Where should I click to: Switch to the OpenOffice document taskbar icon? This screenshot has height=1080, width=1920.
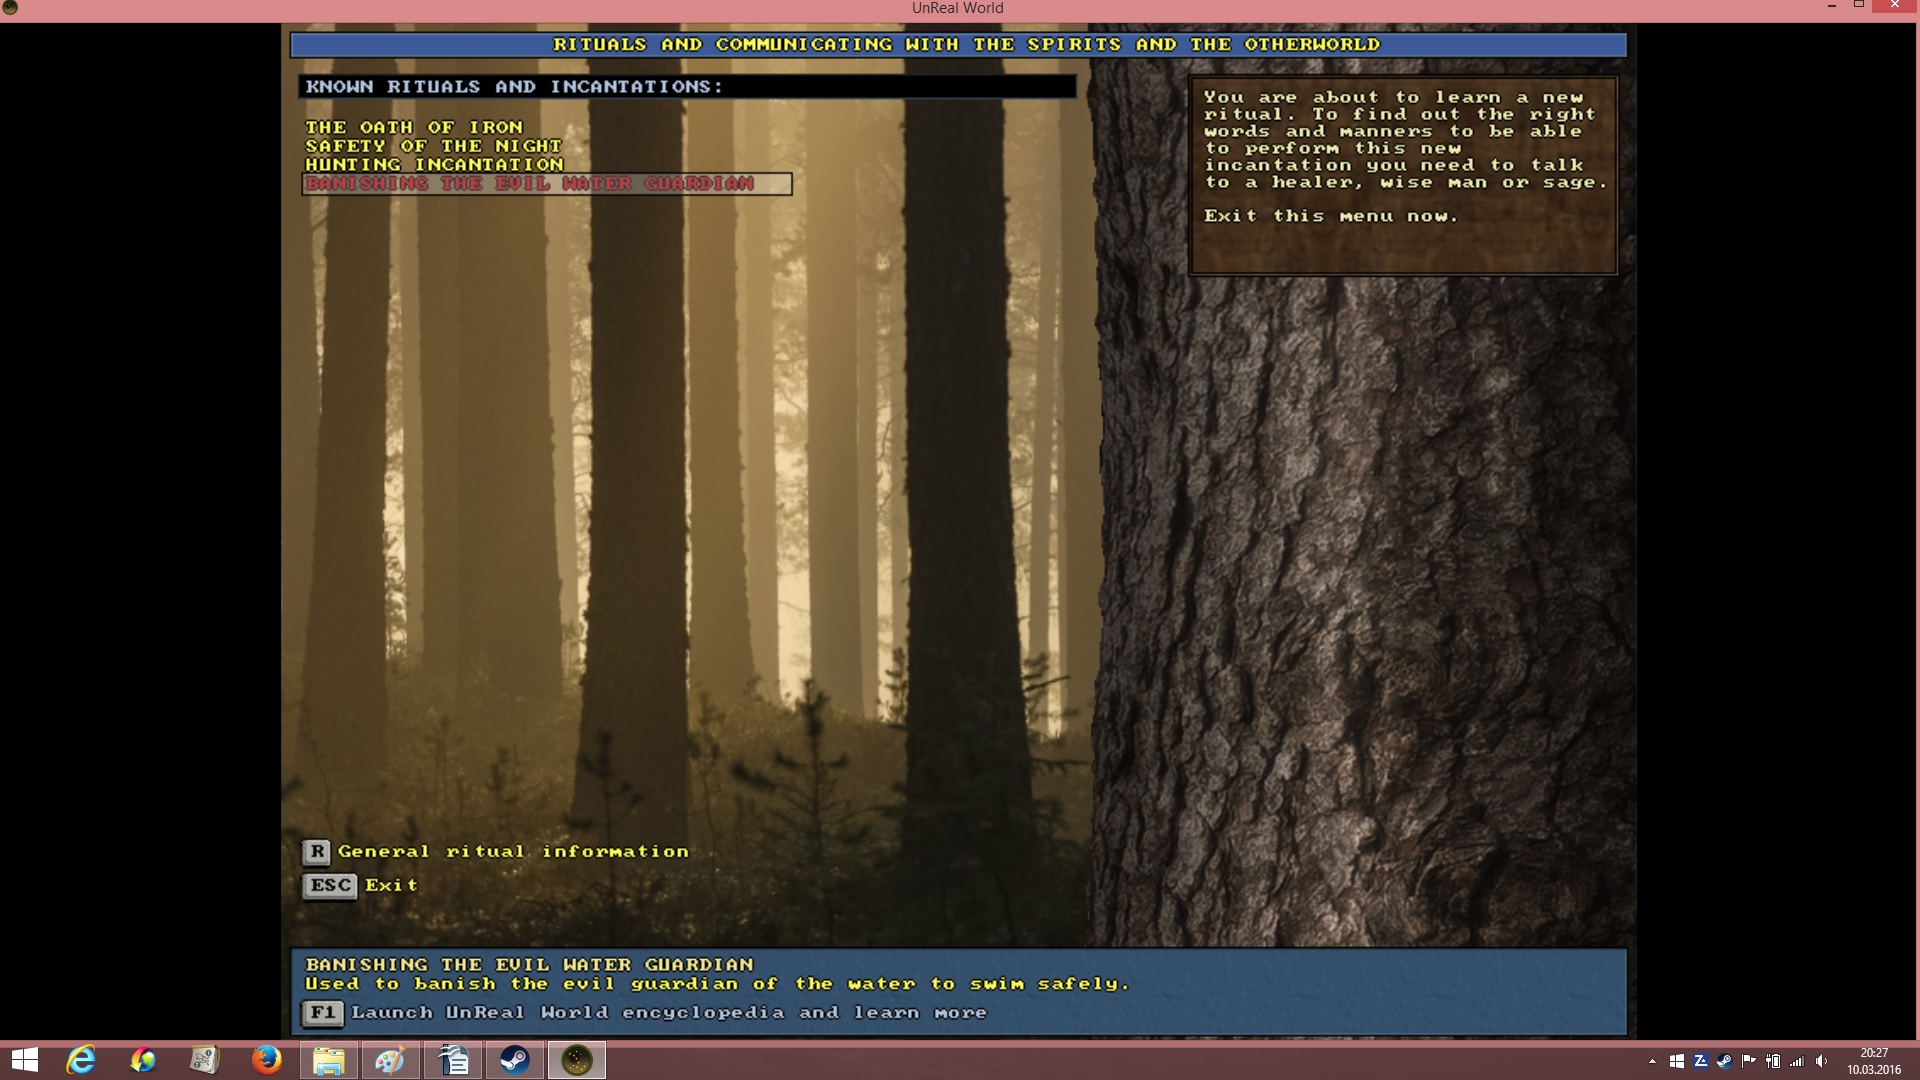[x=453, y=1060]
